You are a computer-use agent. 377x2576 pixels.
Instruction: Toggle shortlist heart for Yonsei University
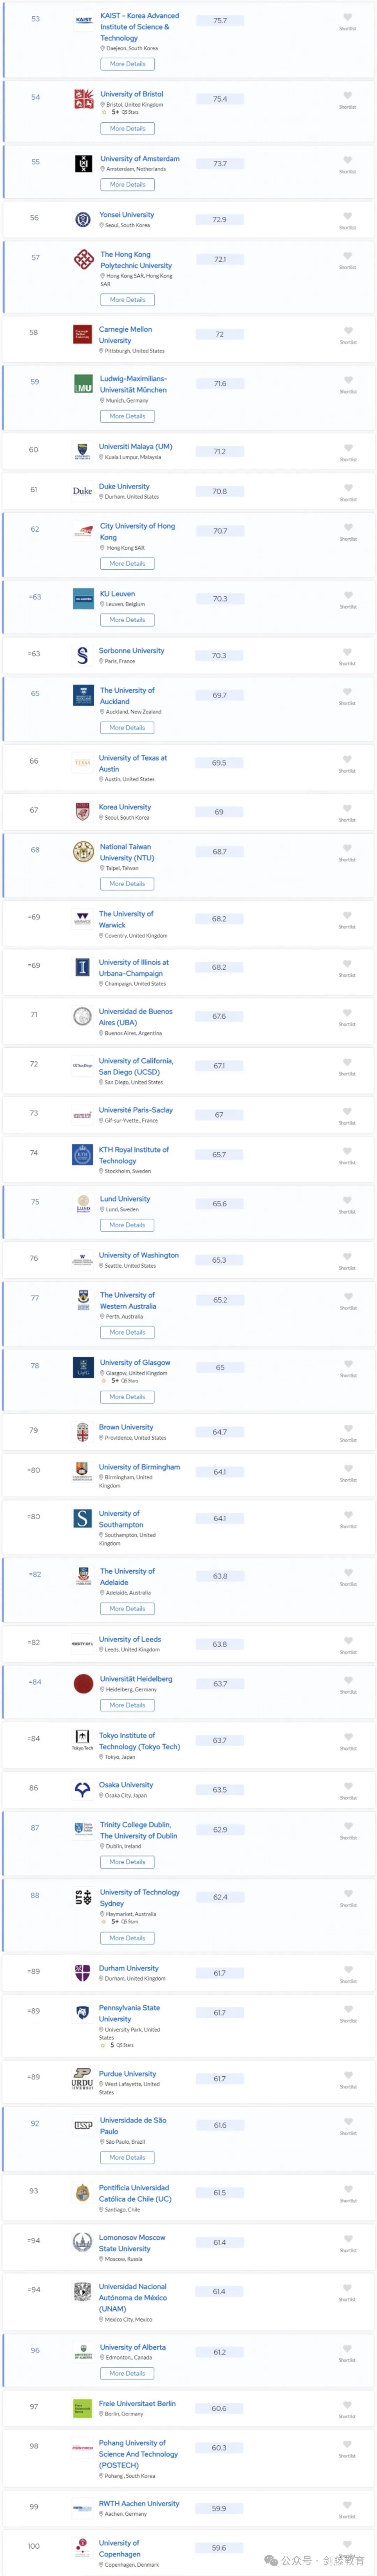347,216
